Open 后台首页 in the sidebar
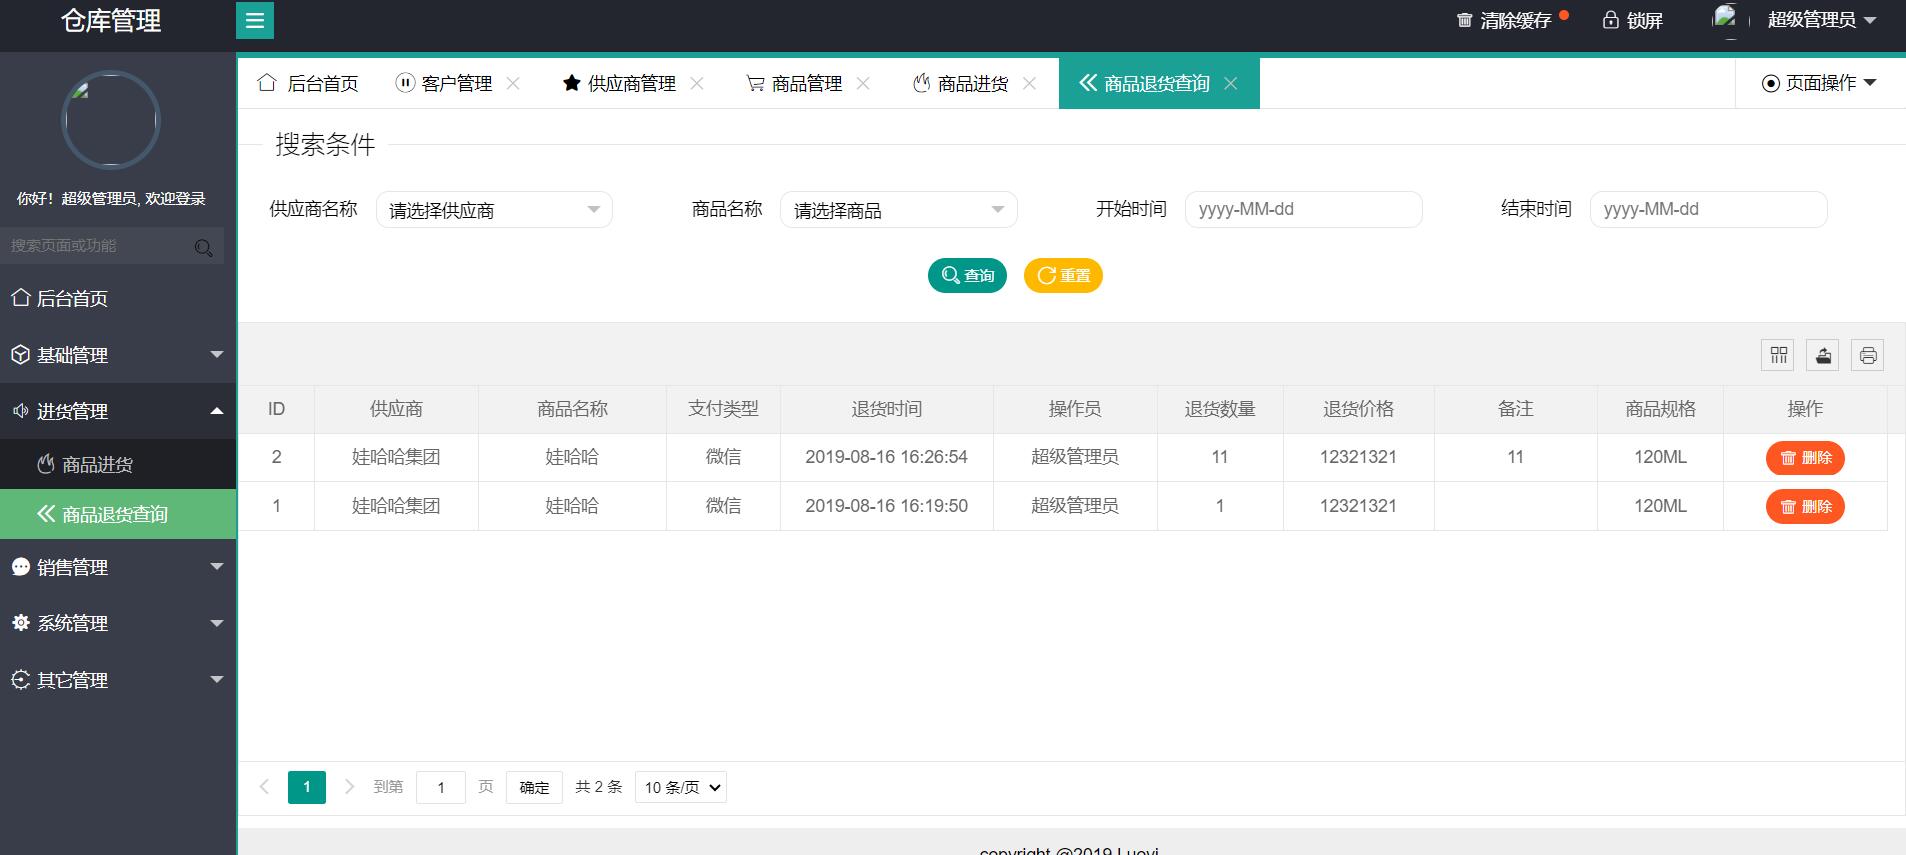This screenshot has height=855, width=1906. [x=118, y=298]
